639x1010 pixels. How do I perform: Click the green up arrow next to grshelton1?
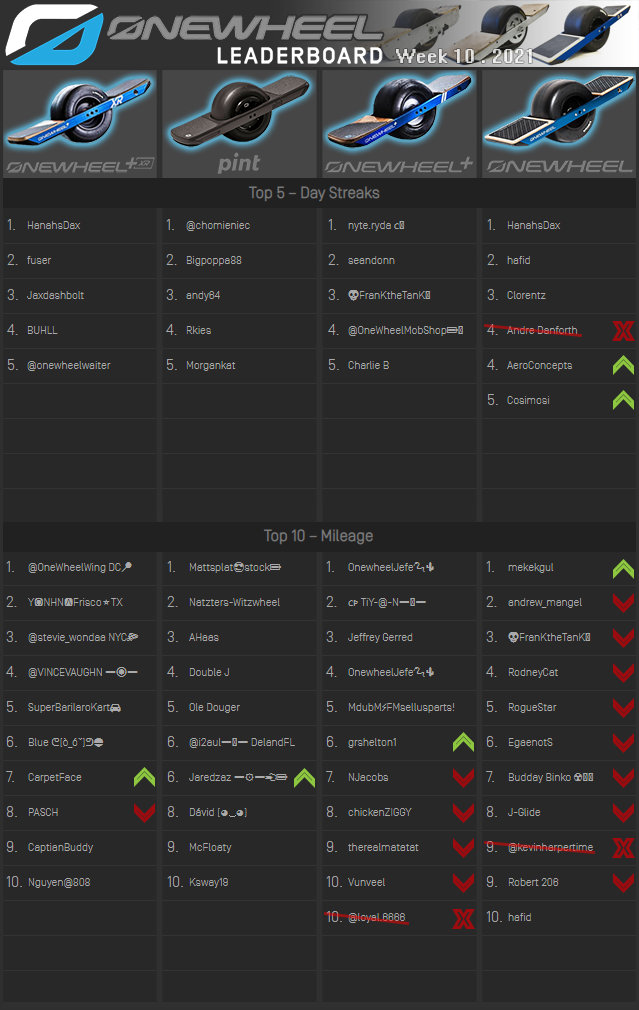(x=462, y=742)
